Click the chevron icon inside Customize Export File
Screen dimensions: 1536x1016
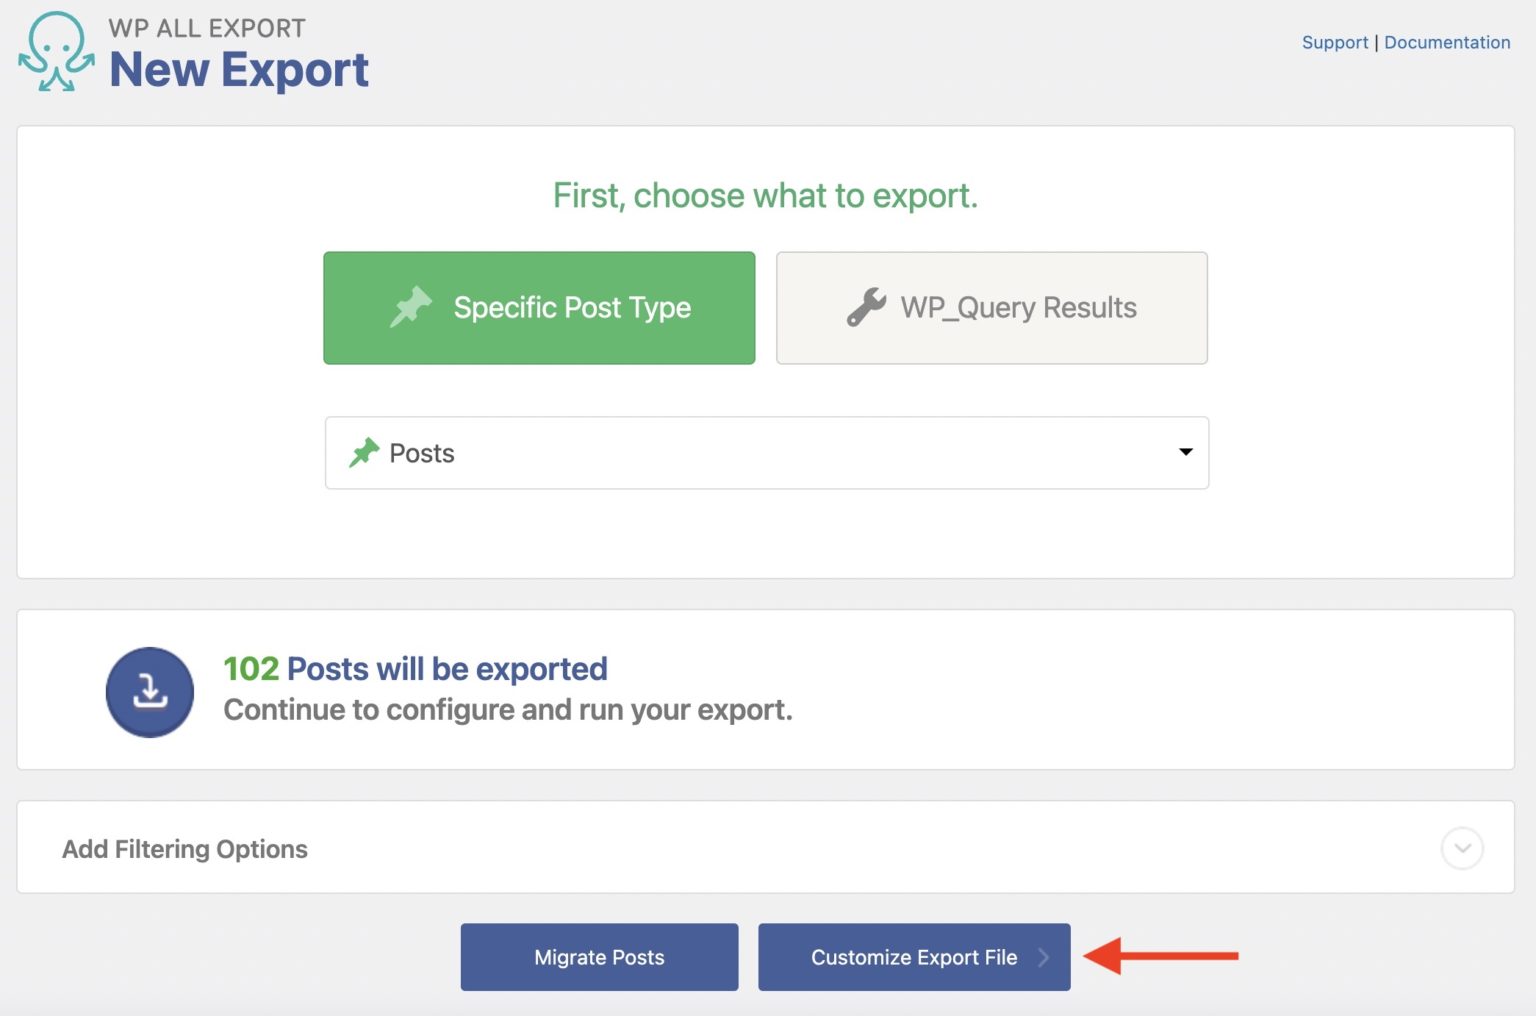pyautogui.click(x=1045, y=957)
